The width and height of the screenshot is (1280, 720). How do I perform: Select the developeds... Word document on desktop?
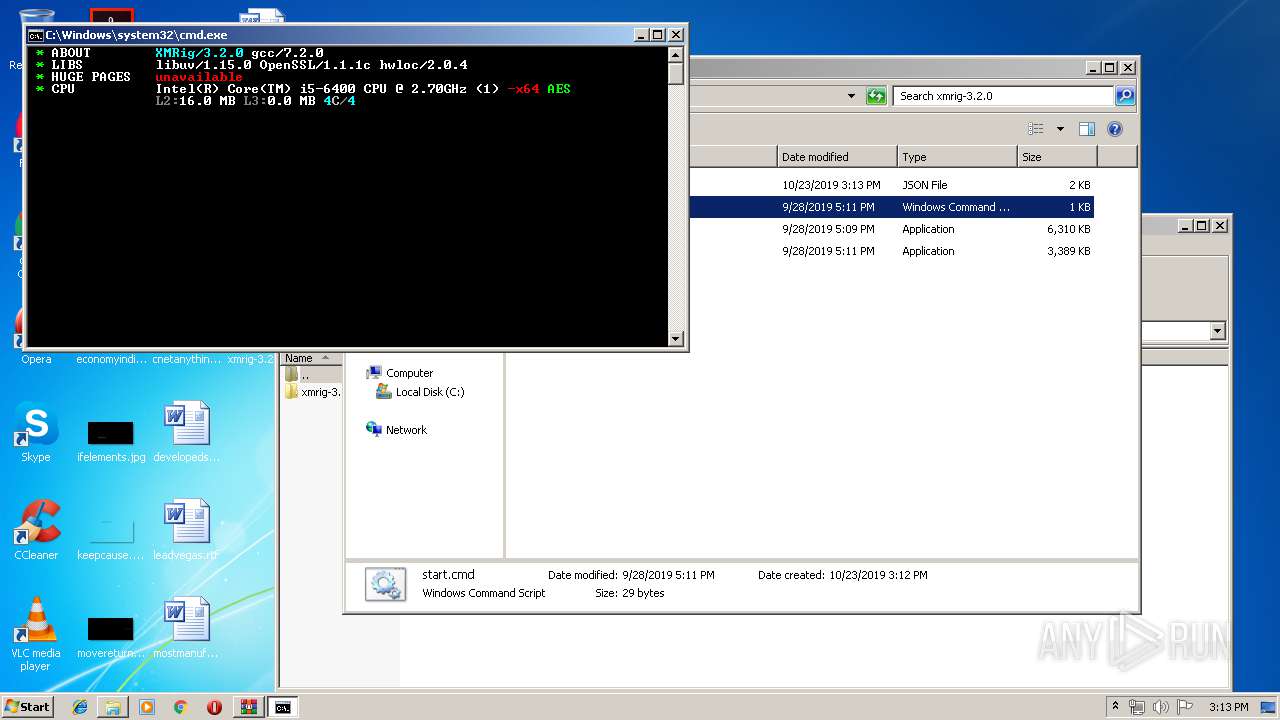tap(187, 433)
